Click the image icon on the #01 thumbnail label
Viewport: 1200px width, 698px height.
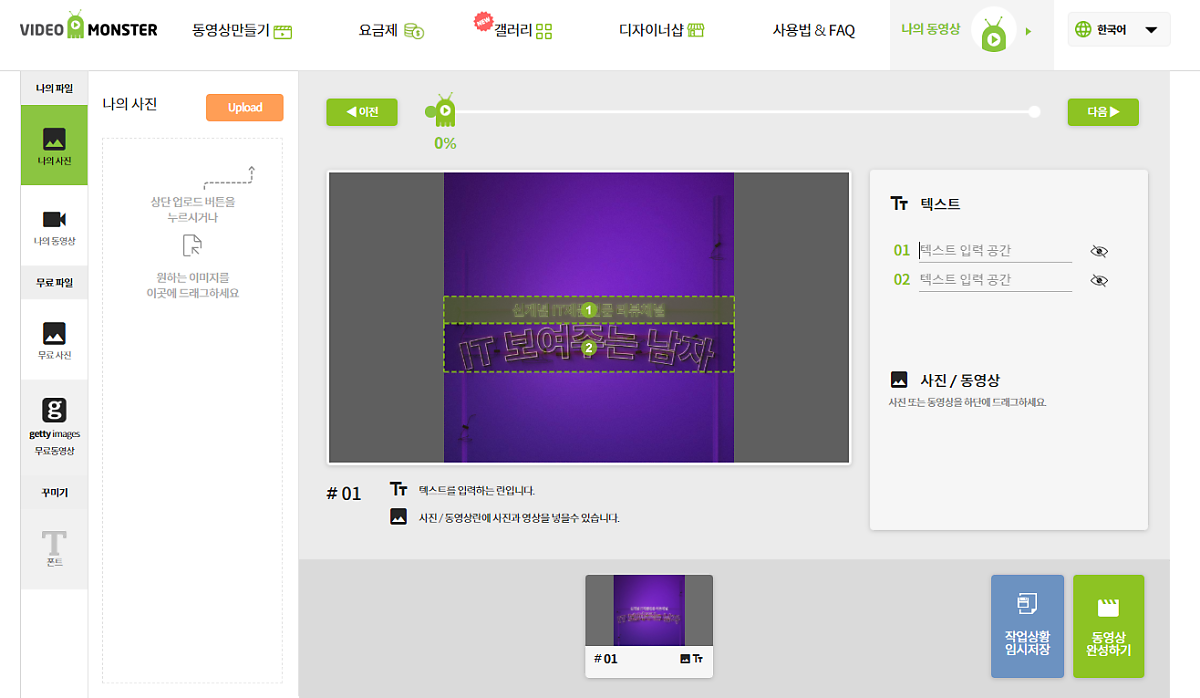685,659
